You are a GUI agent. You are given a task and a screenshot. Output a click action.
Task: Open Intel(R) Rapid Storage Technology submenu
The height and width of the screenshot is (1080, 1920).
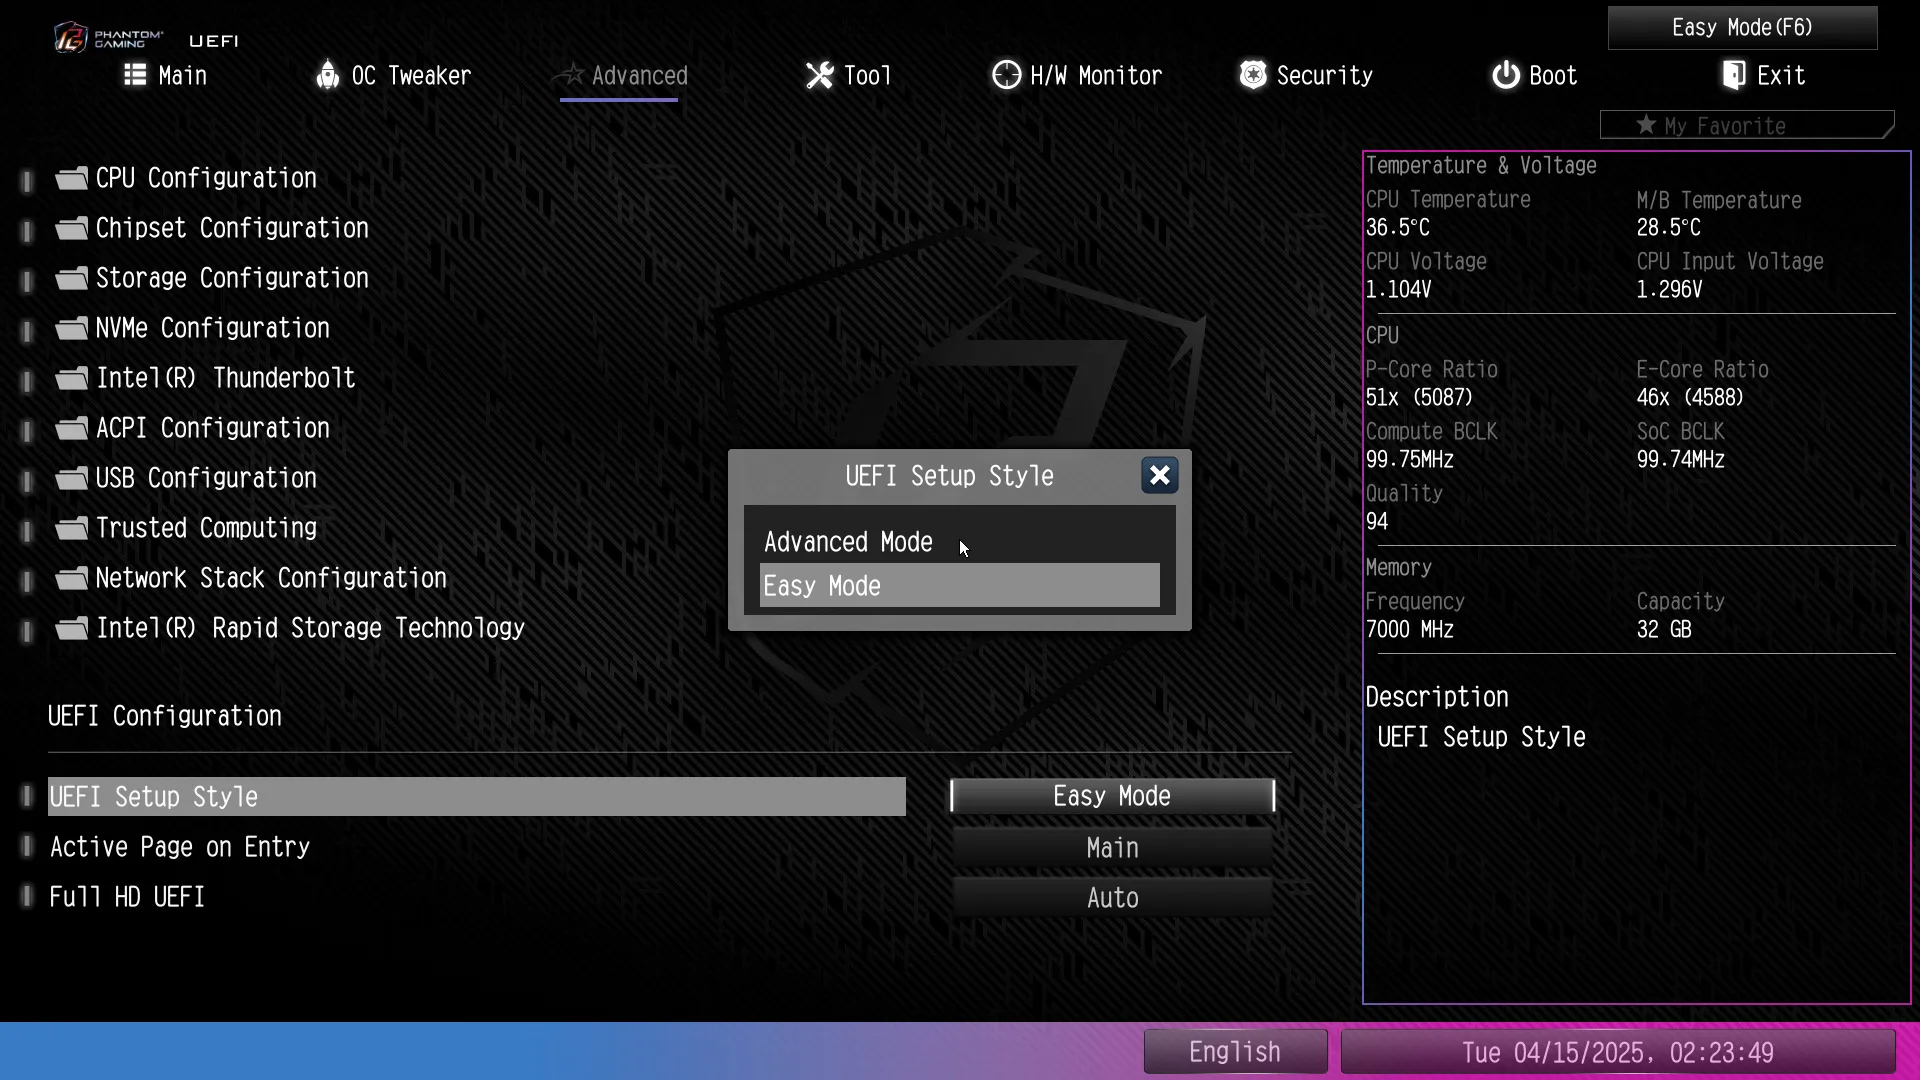click(310, 628)
